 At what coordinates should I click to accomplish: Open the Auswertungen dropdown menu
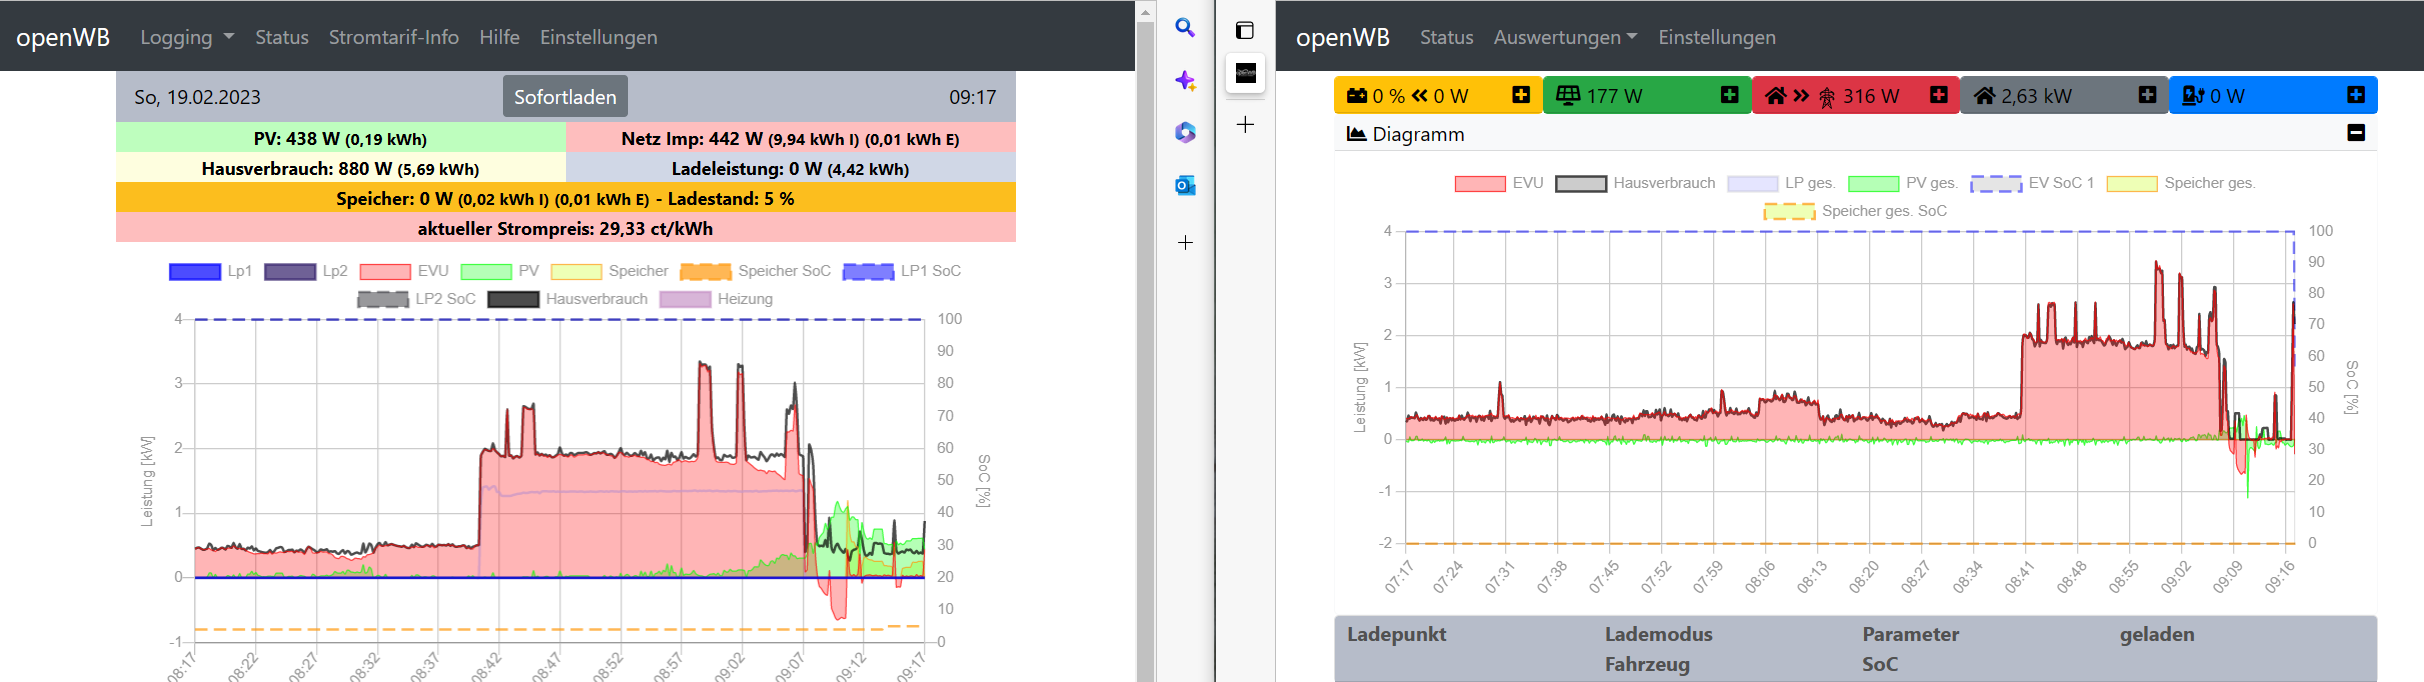tap(1565, 37)
